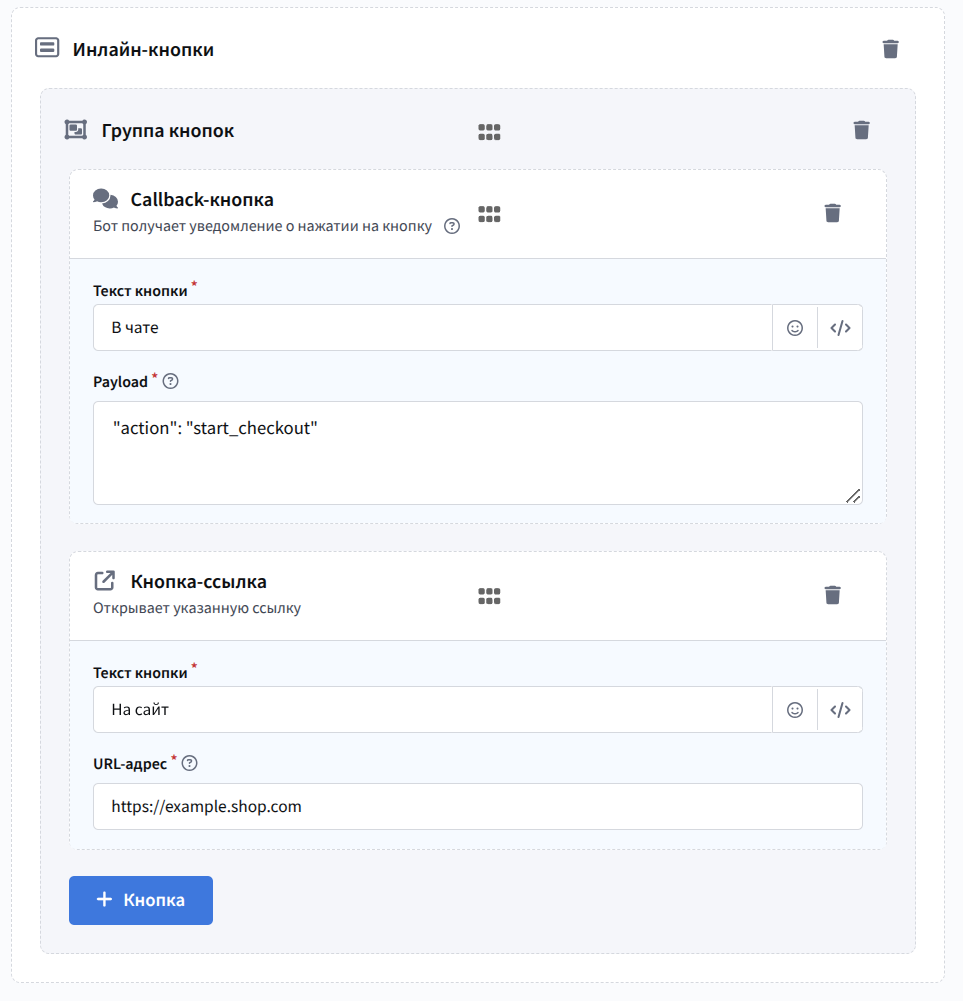This screenshot has width=963, height=1001.
Task: Open emoji picker for 'На сайт' field
Action: pos(795,710)
